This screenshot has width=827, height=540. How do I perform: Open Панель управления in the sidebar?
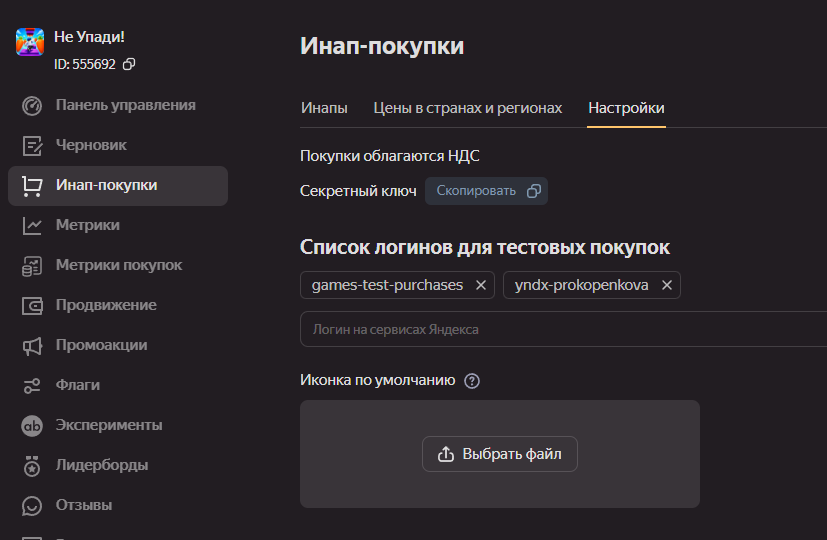click(x=118, y=105)
